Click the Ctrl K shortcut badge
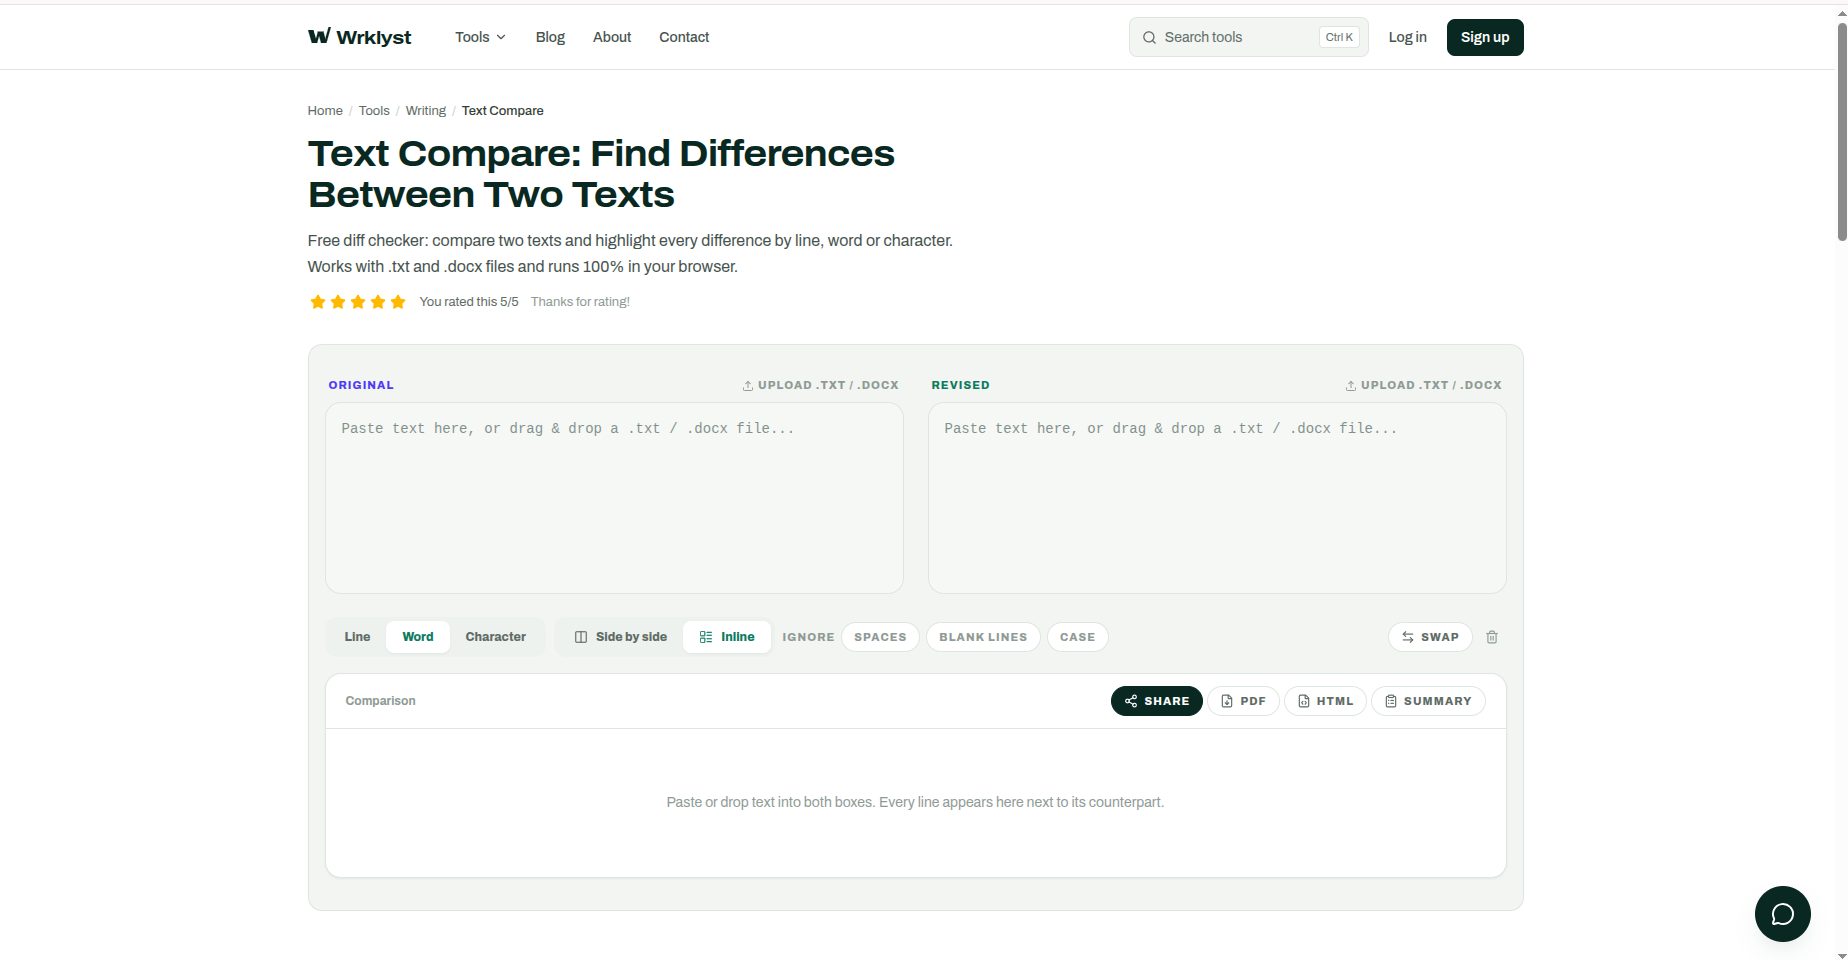This screenshot has width=1848, height=960. (1339, 37)
